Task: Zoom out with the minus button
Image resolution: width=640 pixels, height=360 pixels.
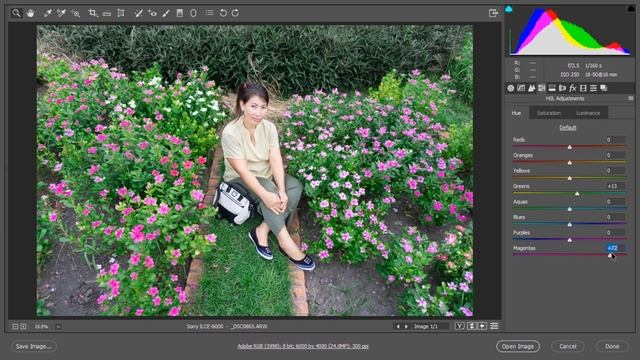Action: (15, 327)
